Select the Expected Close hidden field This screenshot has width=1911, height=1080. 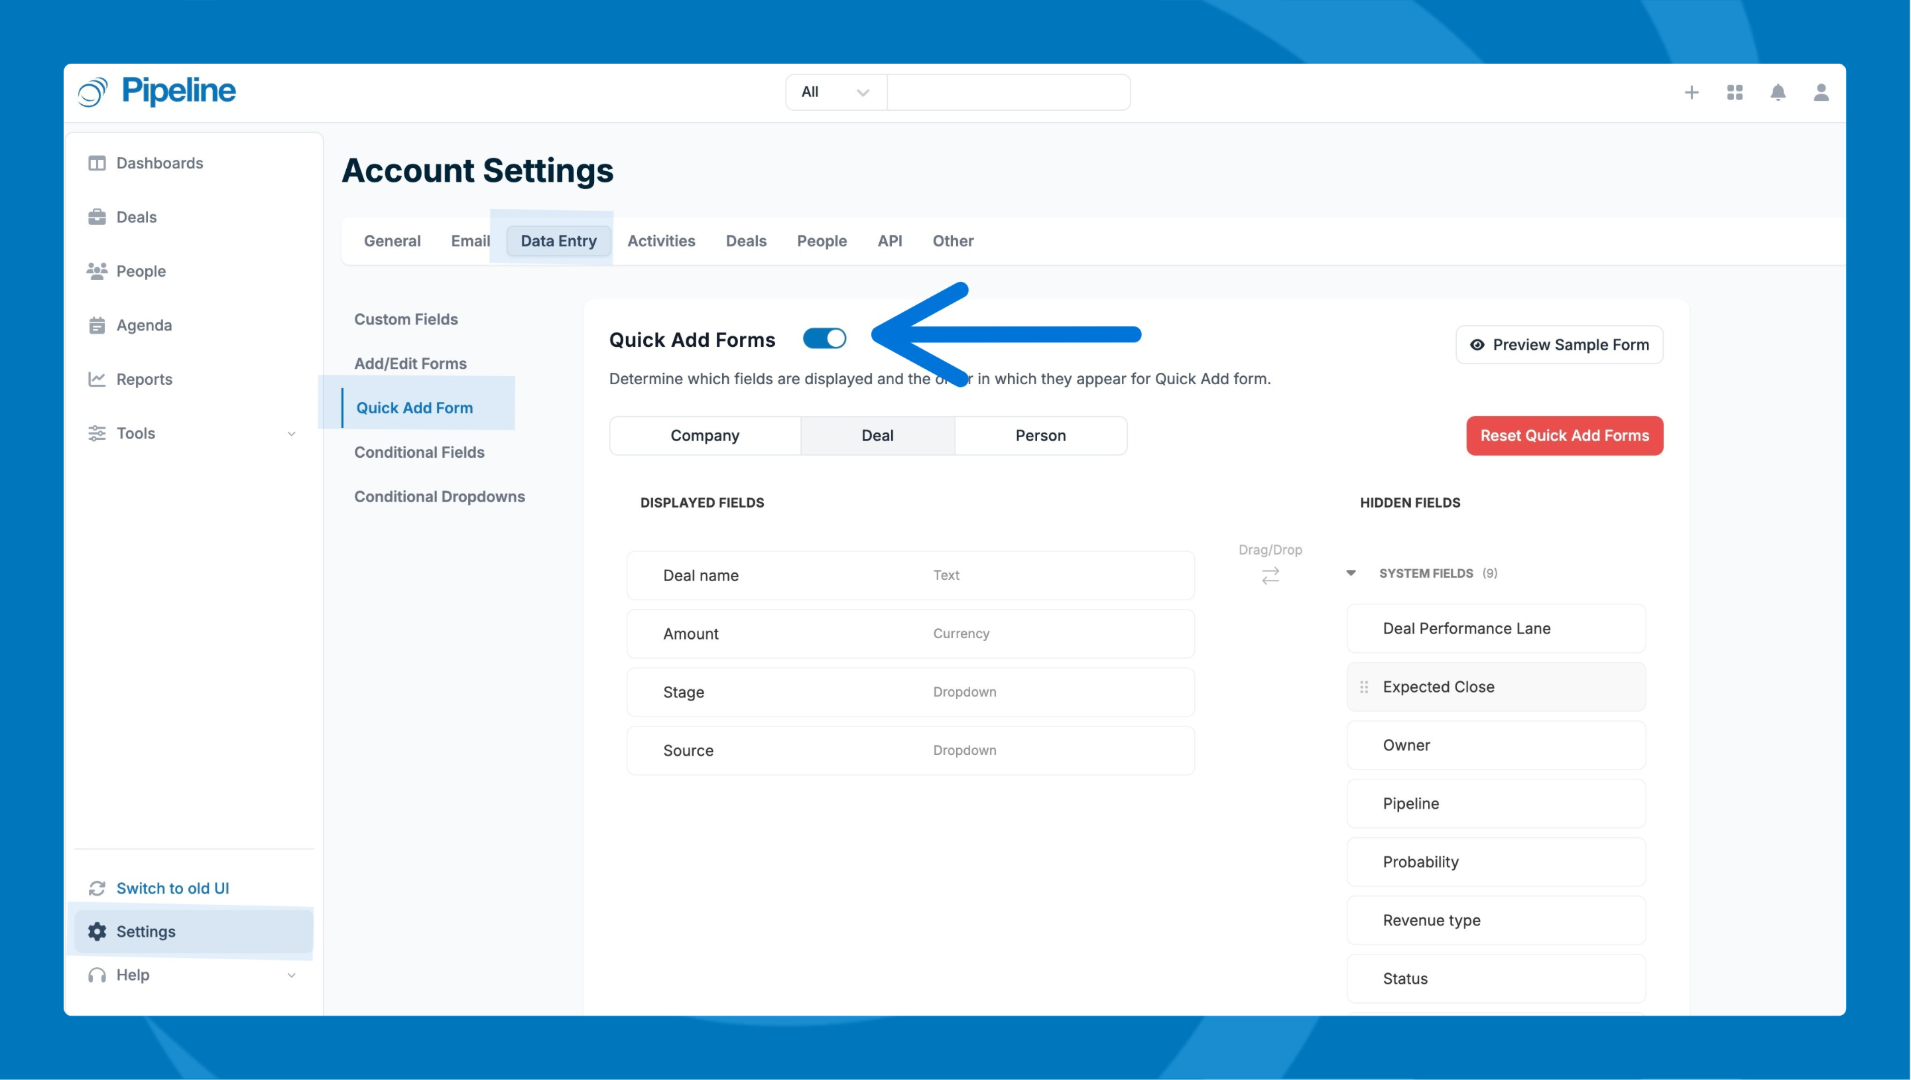coord(1496,687)
